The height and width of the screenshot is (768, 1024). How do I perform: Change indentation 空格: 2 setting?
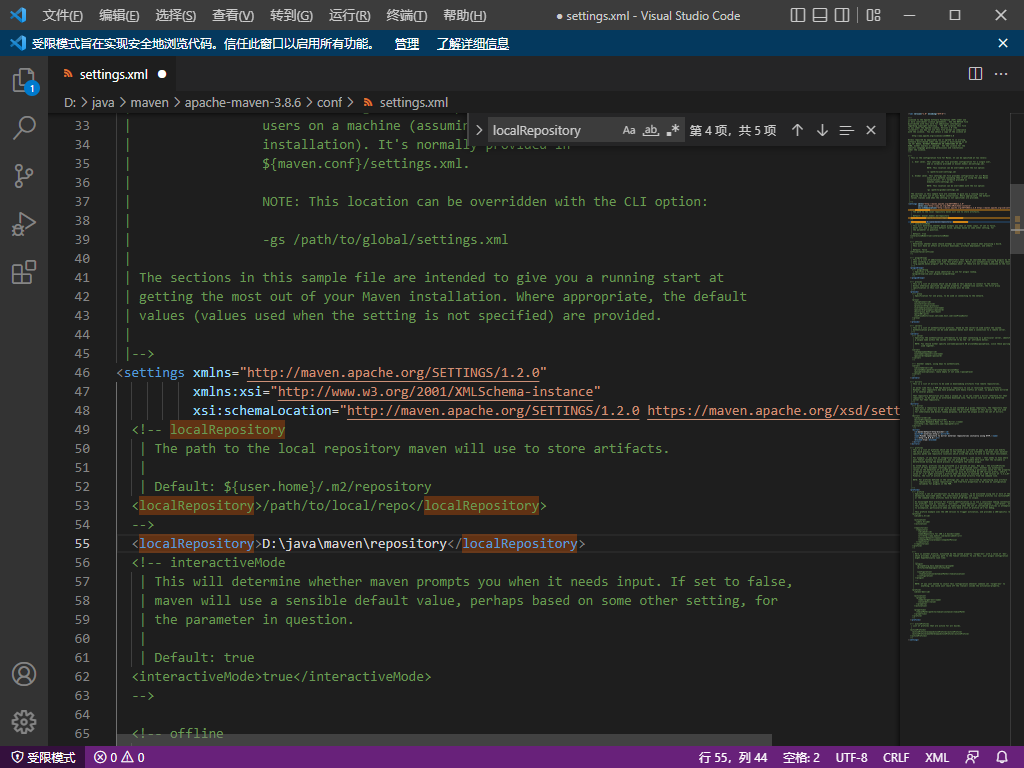pyautogui.click(x=801, y=757)
